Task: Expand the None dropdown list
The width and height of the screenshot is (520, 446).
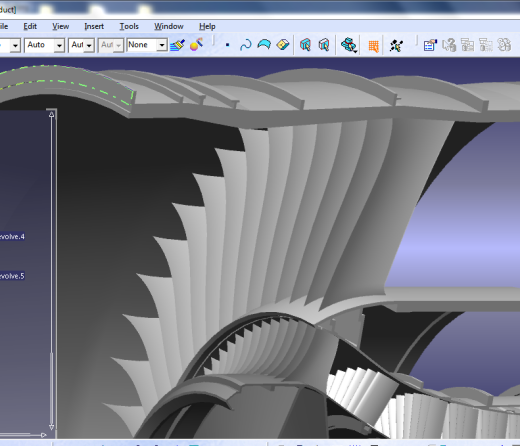Action: pos(162,45)
